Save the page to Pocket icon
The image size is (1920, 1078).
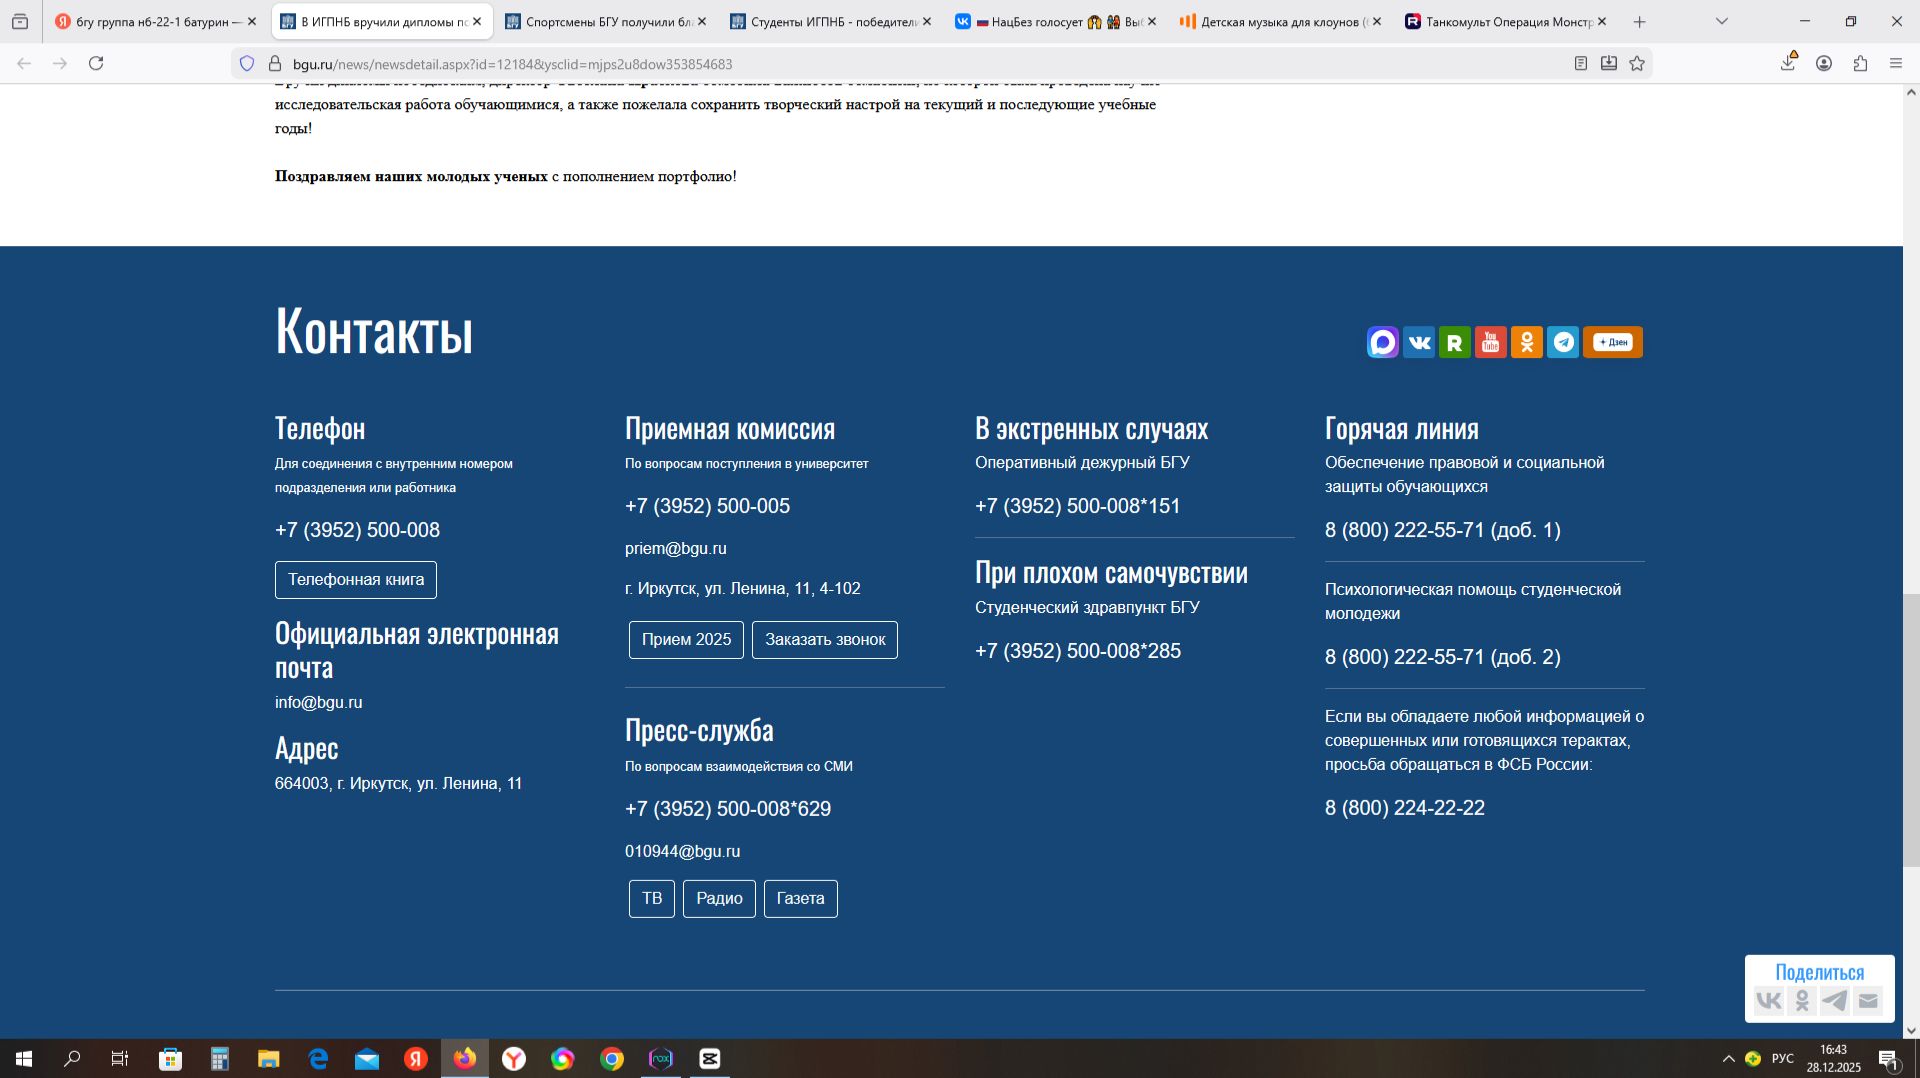(x=1608, y=63)
